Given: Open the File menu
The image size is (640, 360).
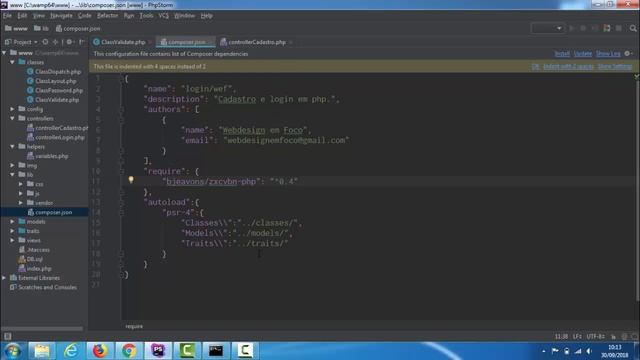Looking at the screenshot, I should pos(7,16).
